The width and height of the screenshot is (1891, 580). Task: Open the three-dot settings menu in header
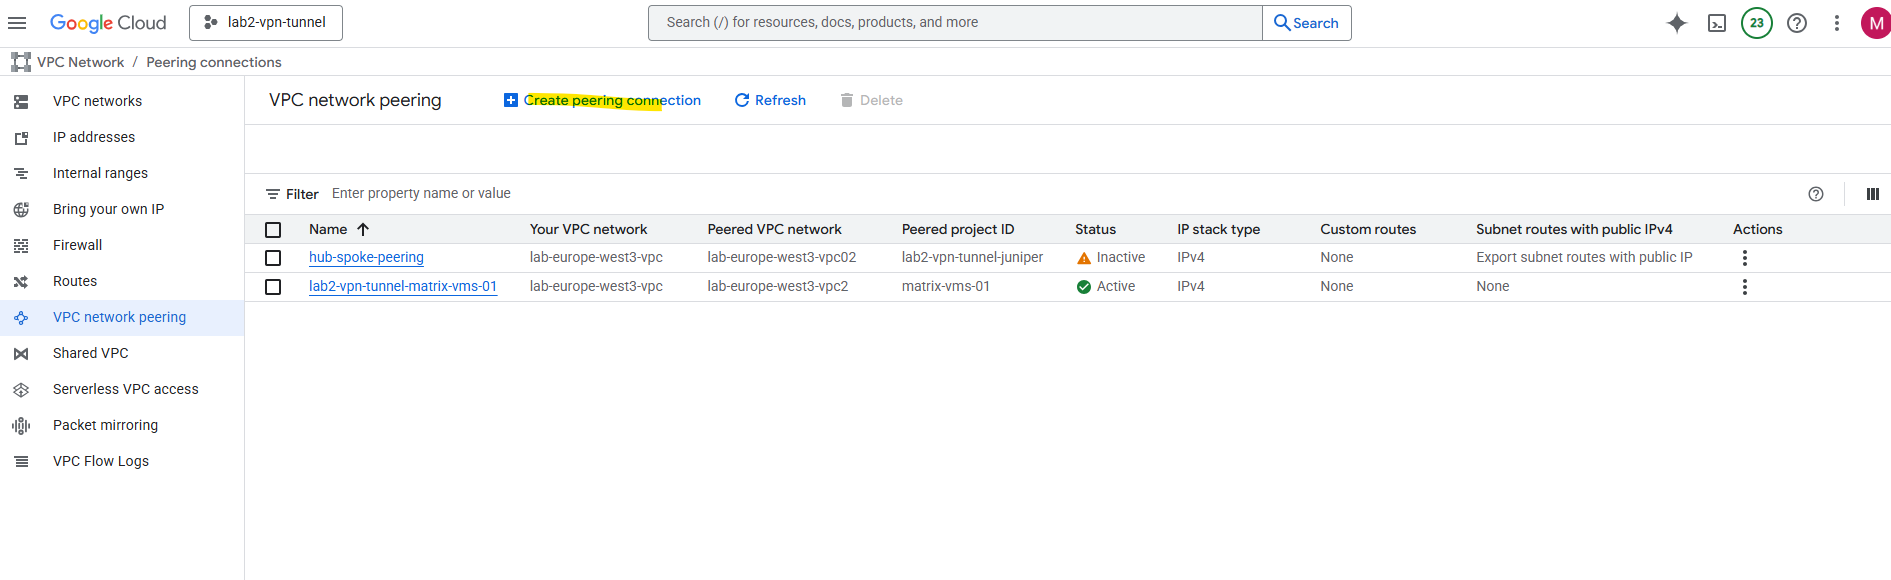coord(1836,23)
